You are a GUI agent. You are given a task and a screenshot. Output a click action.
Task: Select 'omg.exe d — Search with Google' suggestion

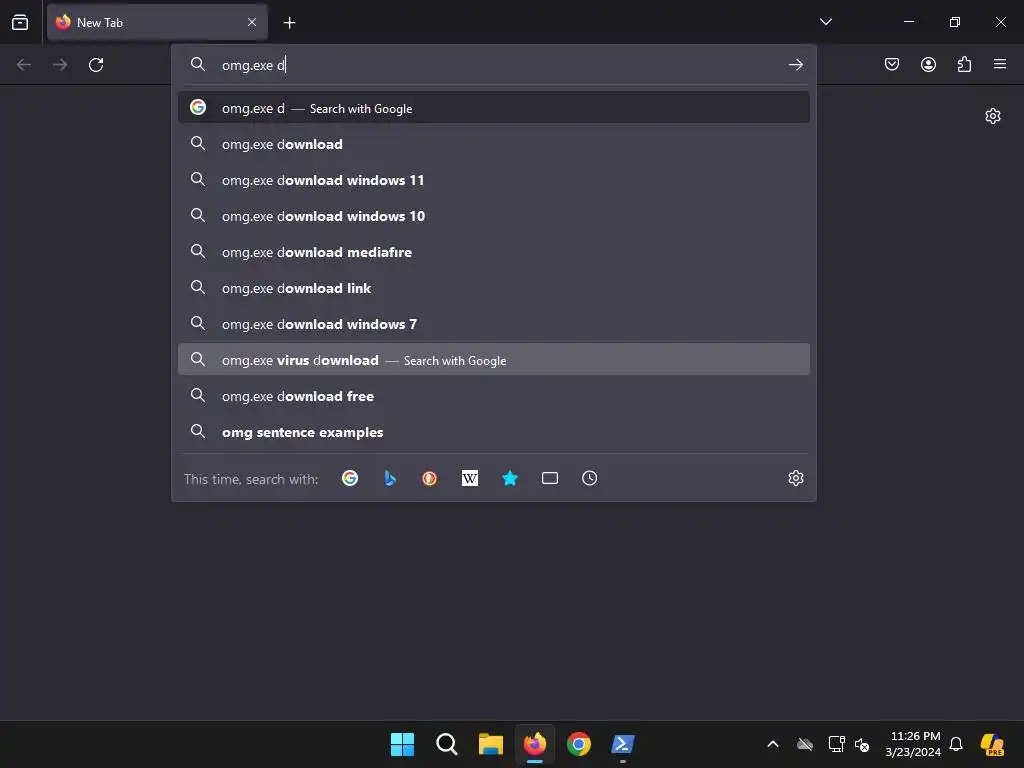pos(494,108)
